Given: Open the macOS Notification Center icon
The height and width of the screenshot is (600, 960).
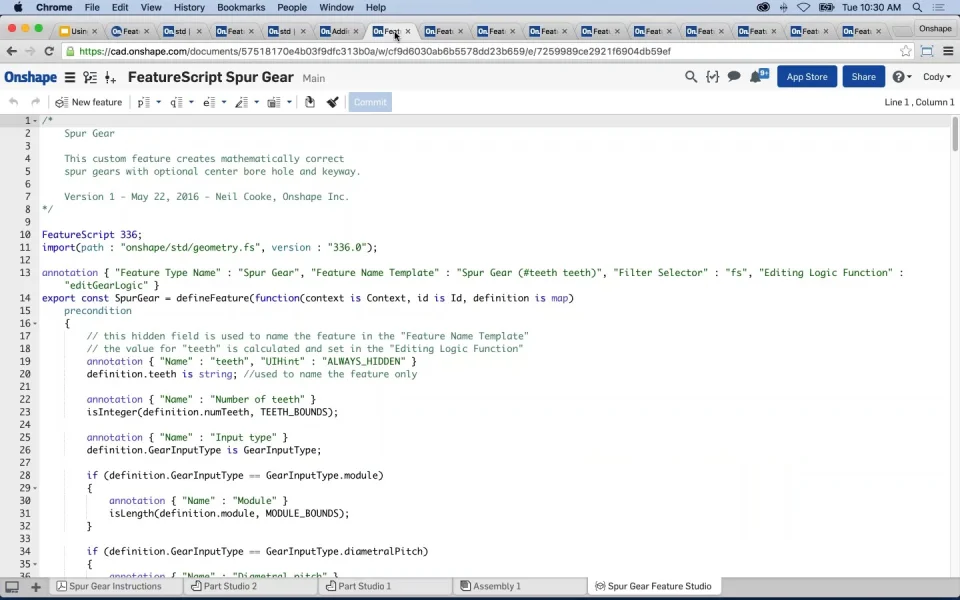Looking at the screenshot, I should pyautogui.click(x=938, y=7).
